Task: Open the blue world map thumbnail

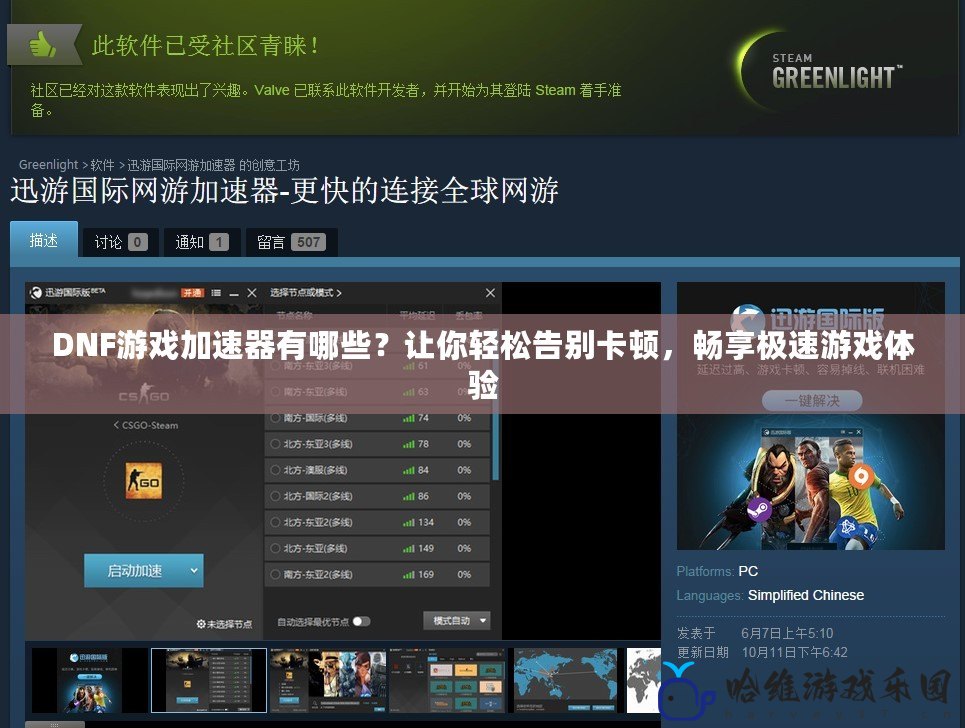Action: pos(565,680)
